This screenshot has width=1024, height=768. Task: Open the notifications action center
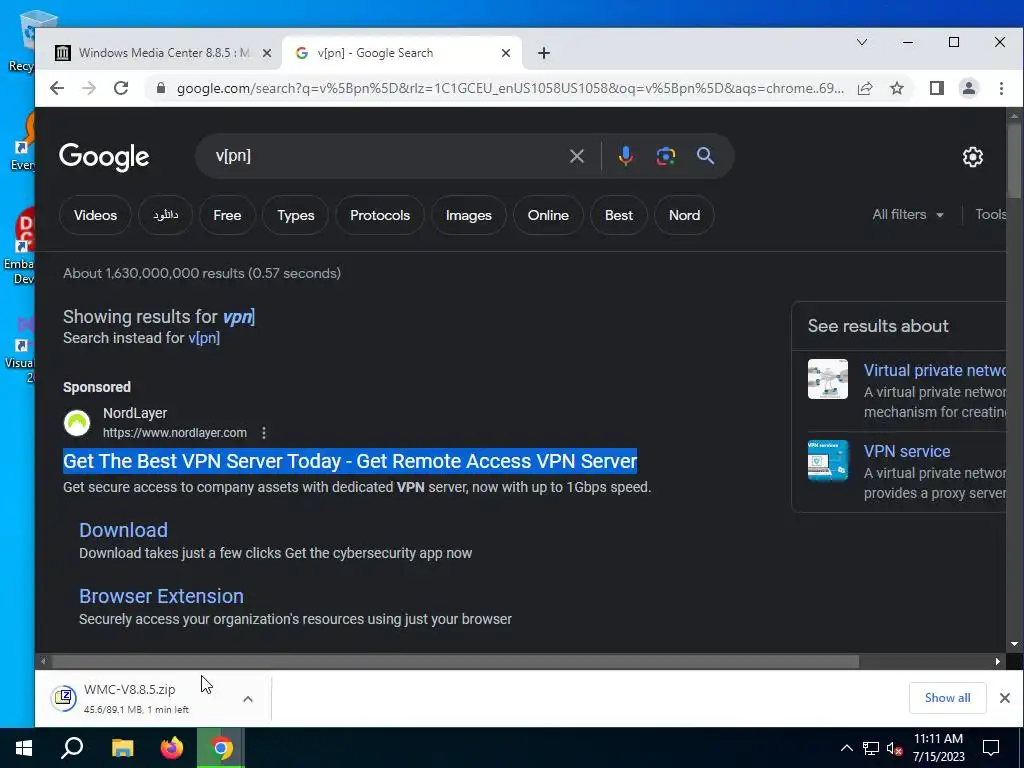click(991, 748)
